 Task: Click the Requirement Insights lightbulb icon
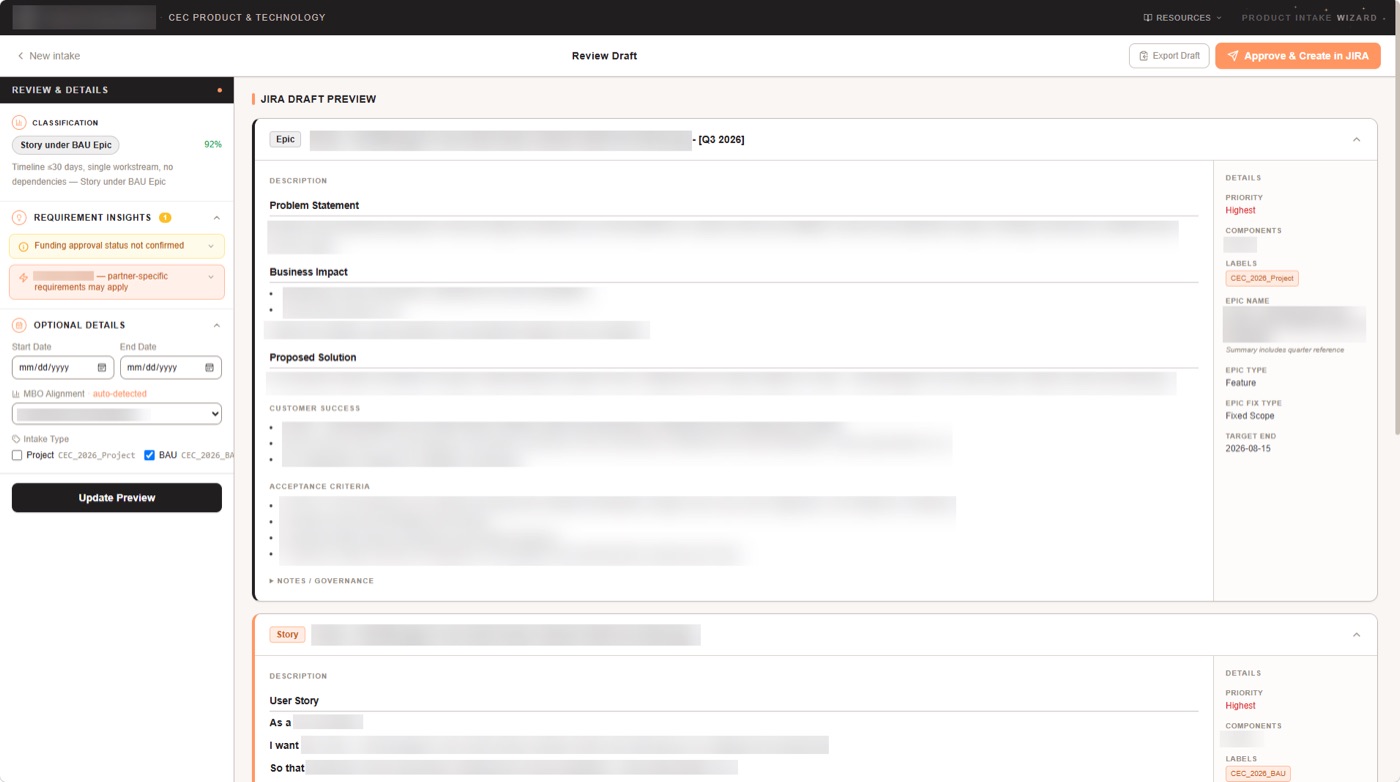click(19, 217)
